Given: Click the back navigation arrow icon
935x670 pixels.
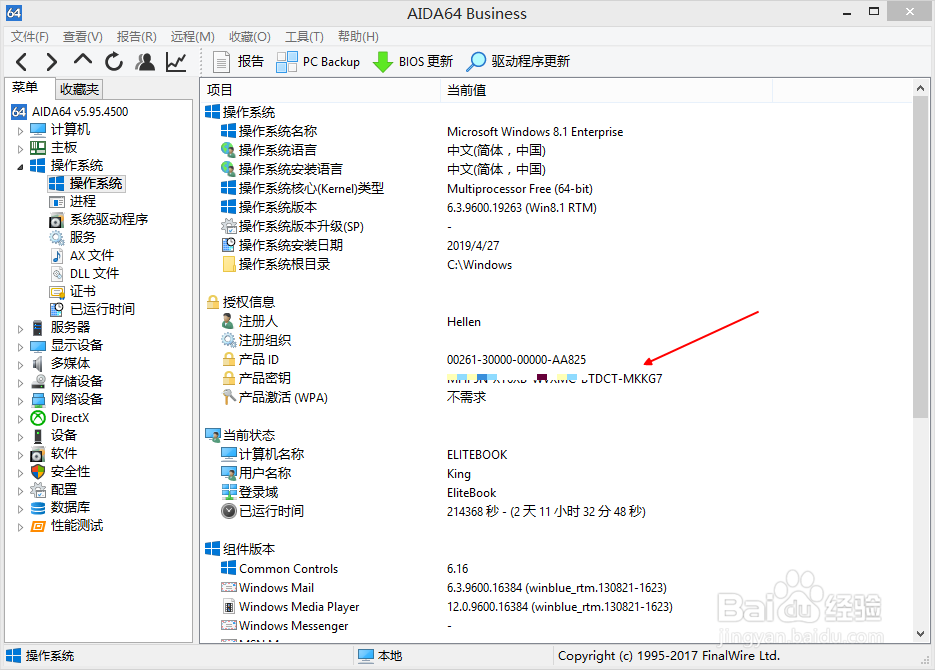Looking at the screenshot, I should point(21,61).
